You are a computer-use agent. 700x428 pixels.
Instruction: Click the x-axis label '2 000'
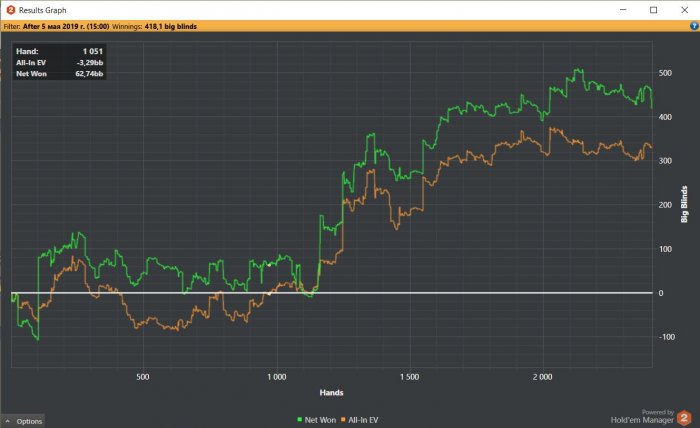pyautogui.click(x=542, y=377)
